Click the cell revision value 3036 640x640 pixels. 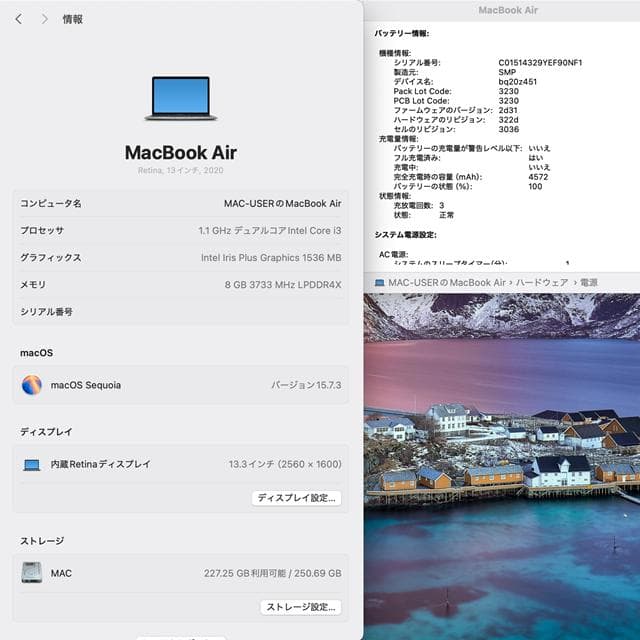pyautogui.click(x=509, y=129)
